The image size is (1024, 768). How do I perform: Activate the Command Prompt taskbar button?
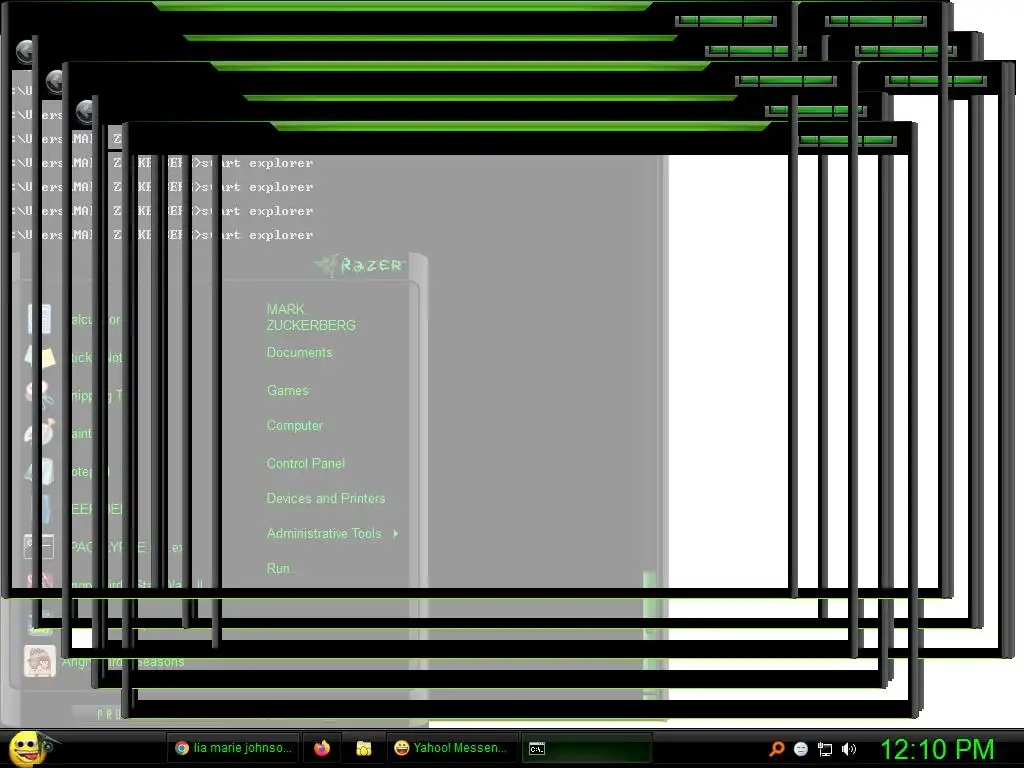click(588, 748)
